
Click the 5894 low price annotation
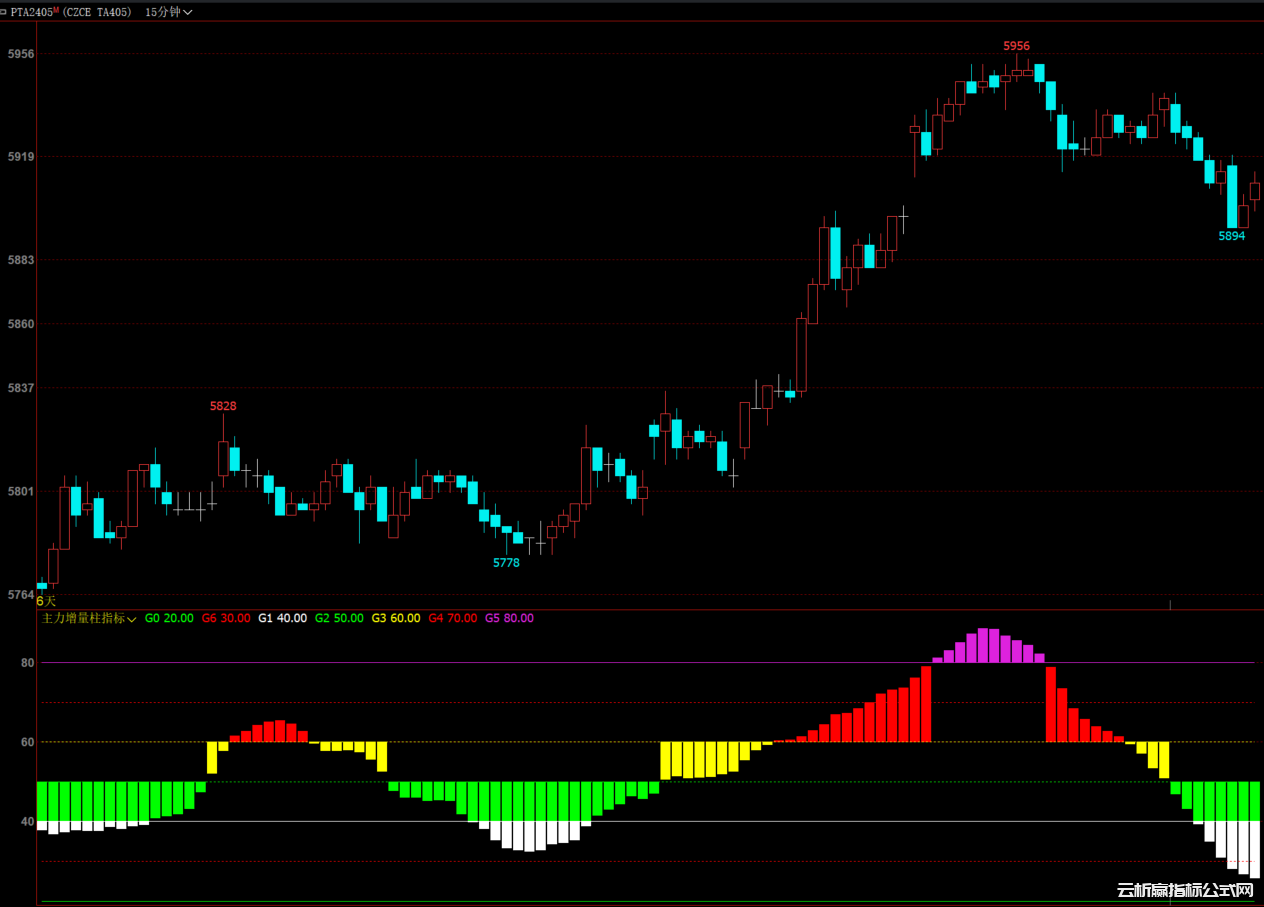[x=1231, y=236]
